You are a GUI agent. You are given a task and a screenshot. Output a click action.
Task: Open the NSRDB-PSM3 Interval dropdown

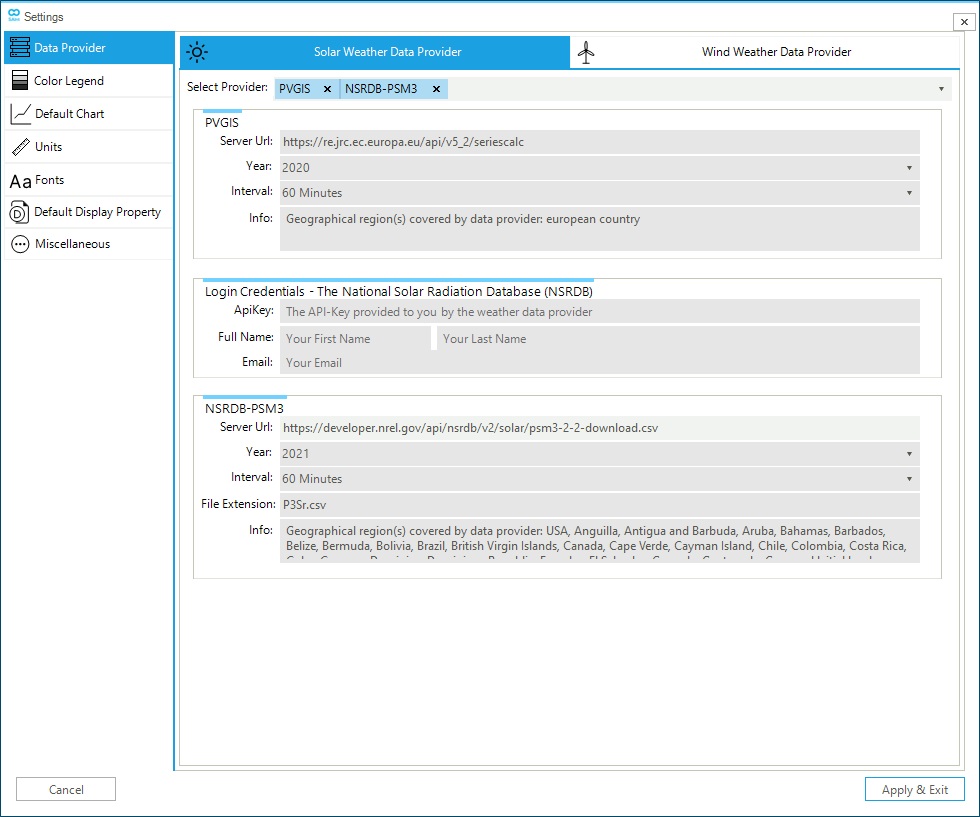coord(909,479)
